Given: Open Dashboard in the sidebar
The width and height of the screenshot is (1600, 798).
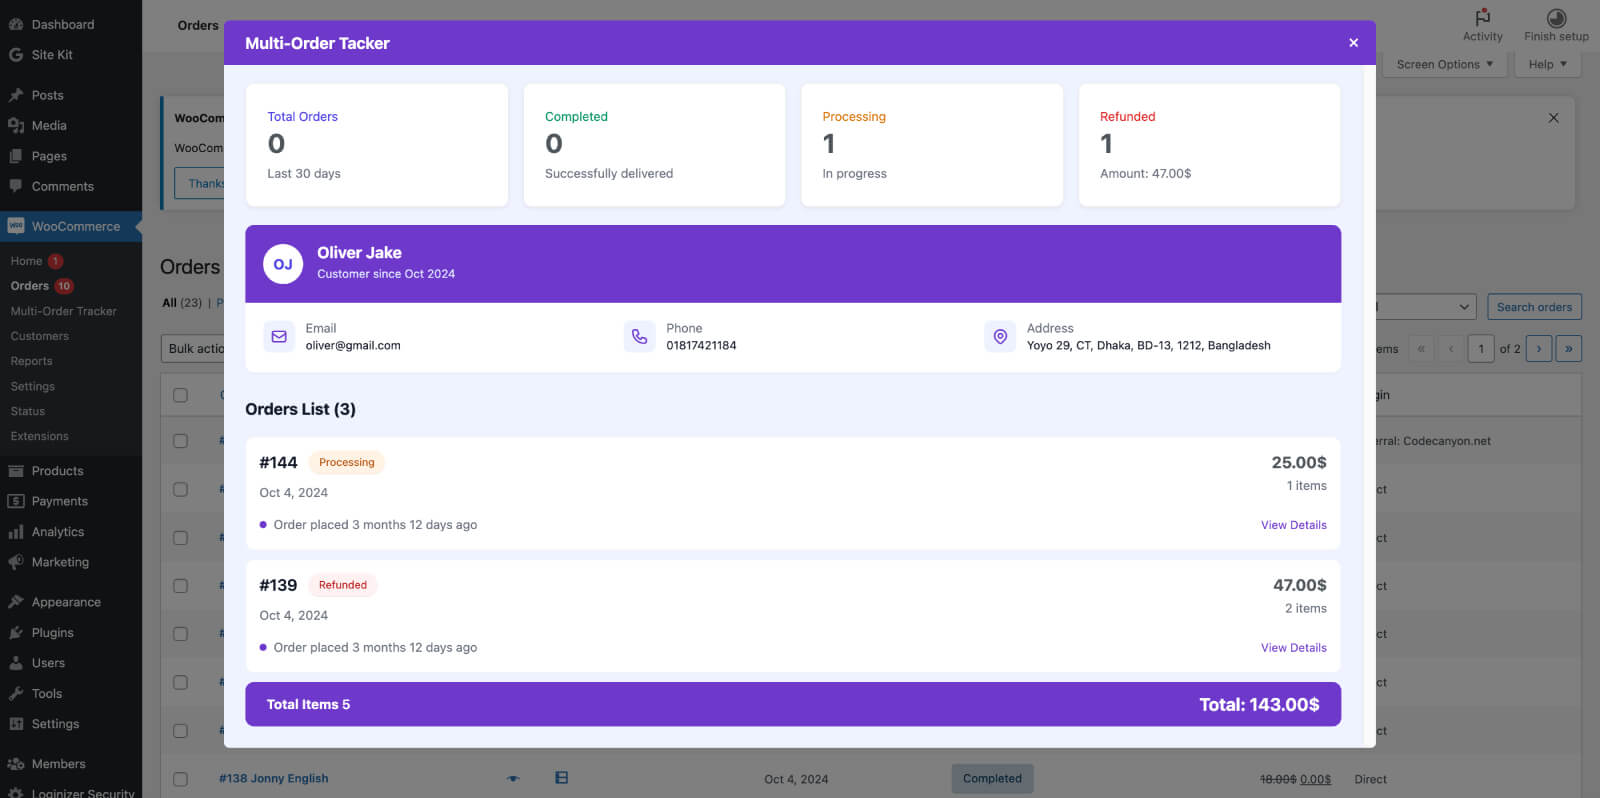Looking at the screenshot, I should pyautogui.click(x=62, y=24).
